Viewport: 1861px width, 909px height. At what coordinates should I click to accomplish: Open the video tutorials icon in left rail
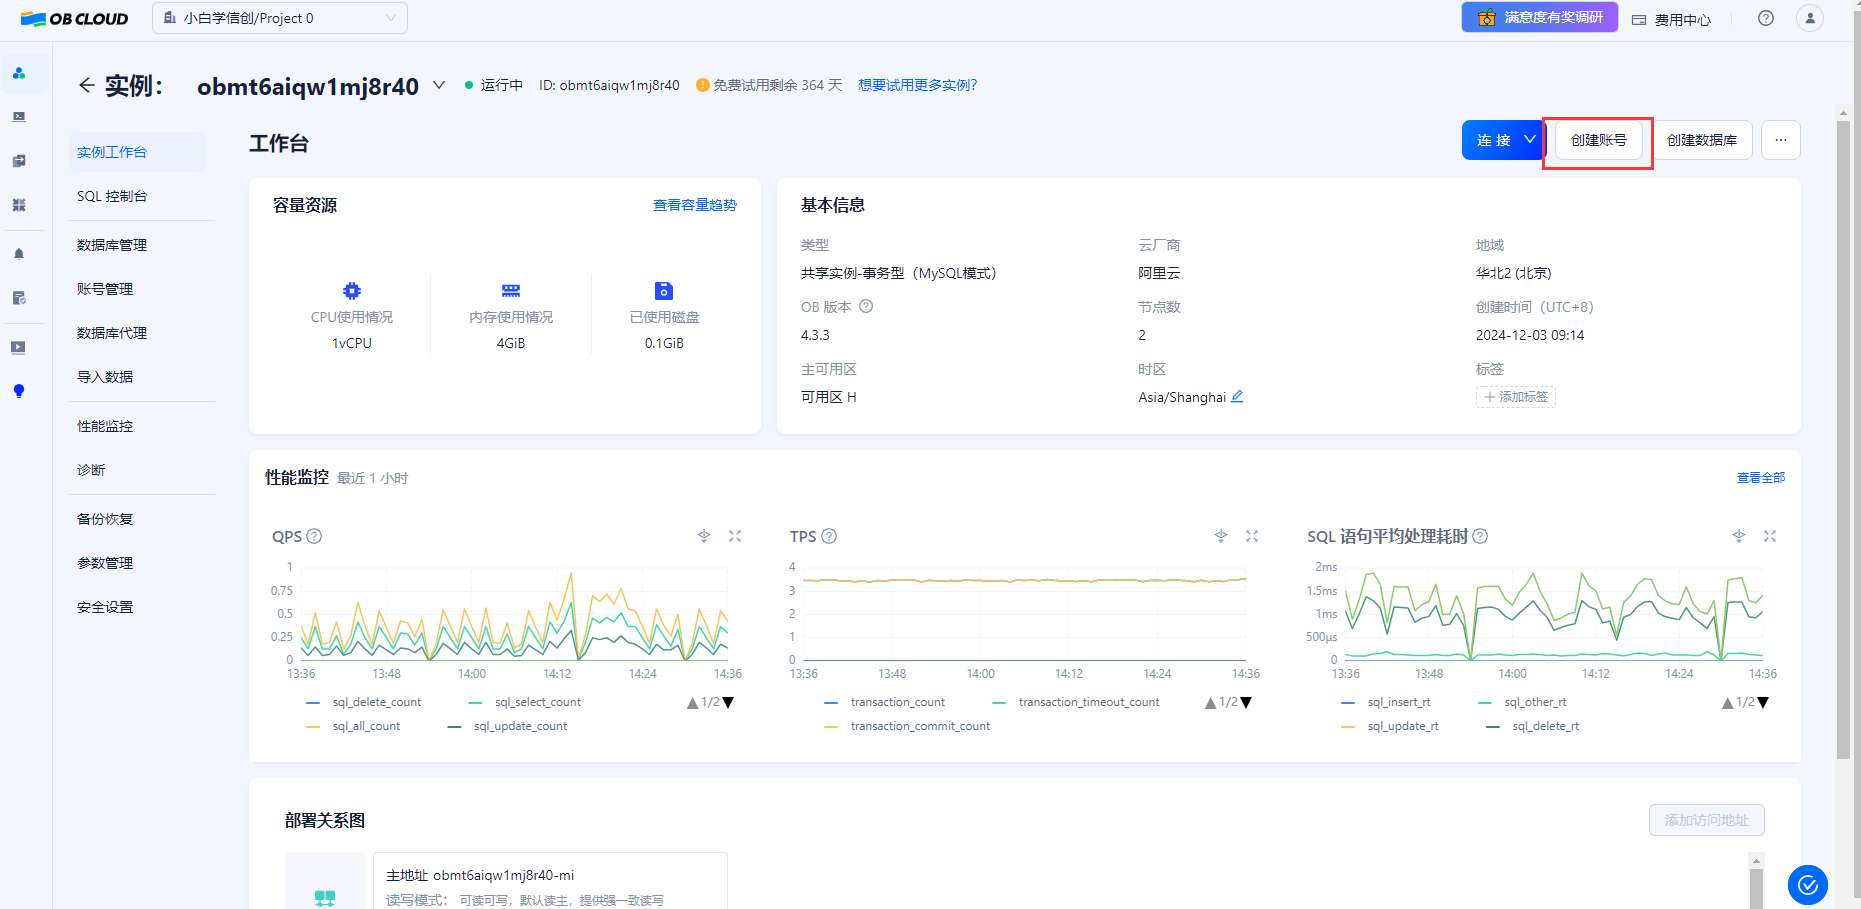pyautogui.click(x=19, y=348)
